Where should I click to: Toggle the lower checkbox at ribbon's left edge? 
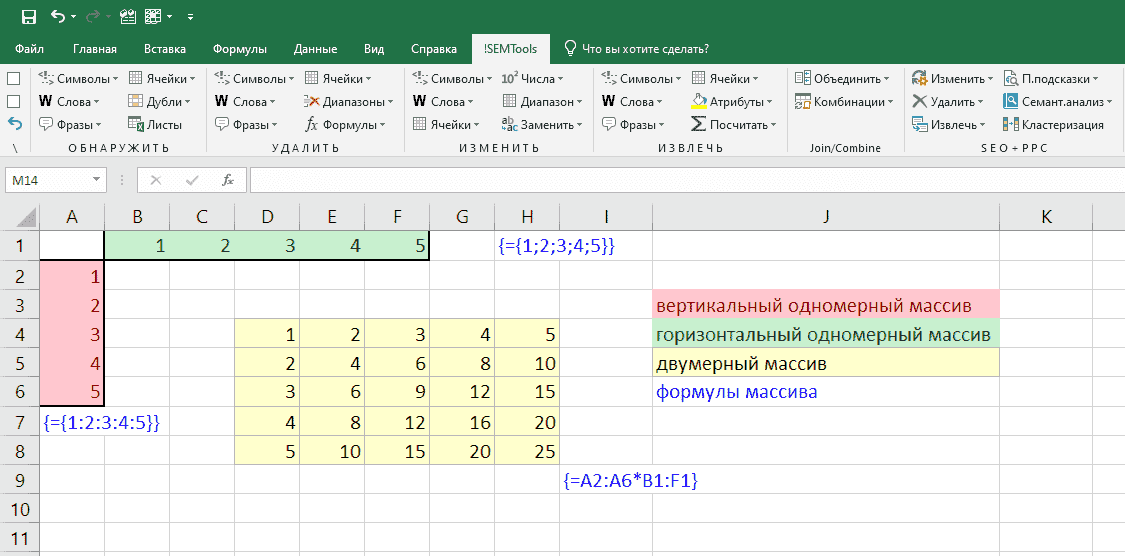pos(14,101)
